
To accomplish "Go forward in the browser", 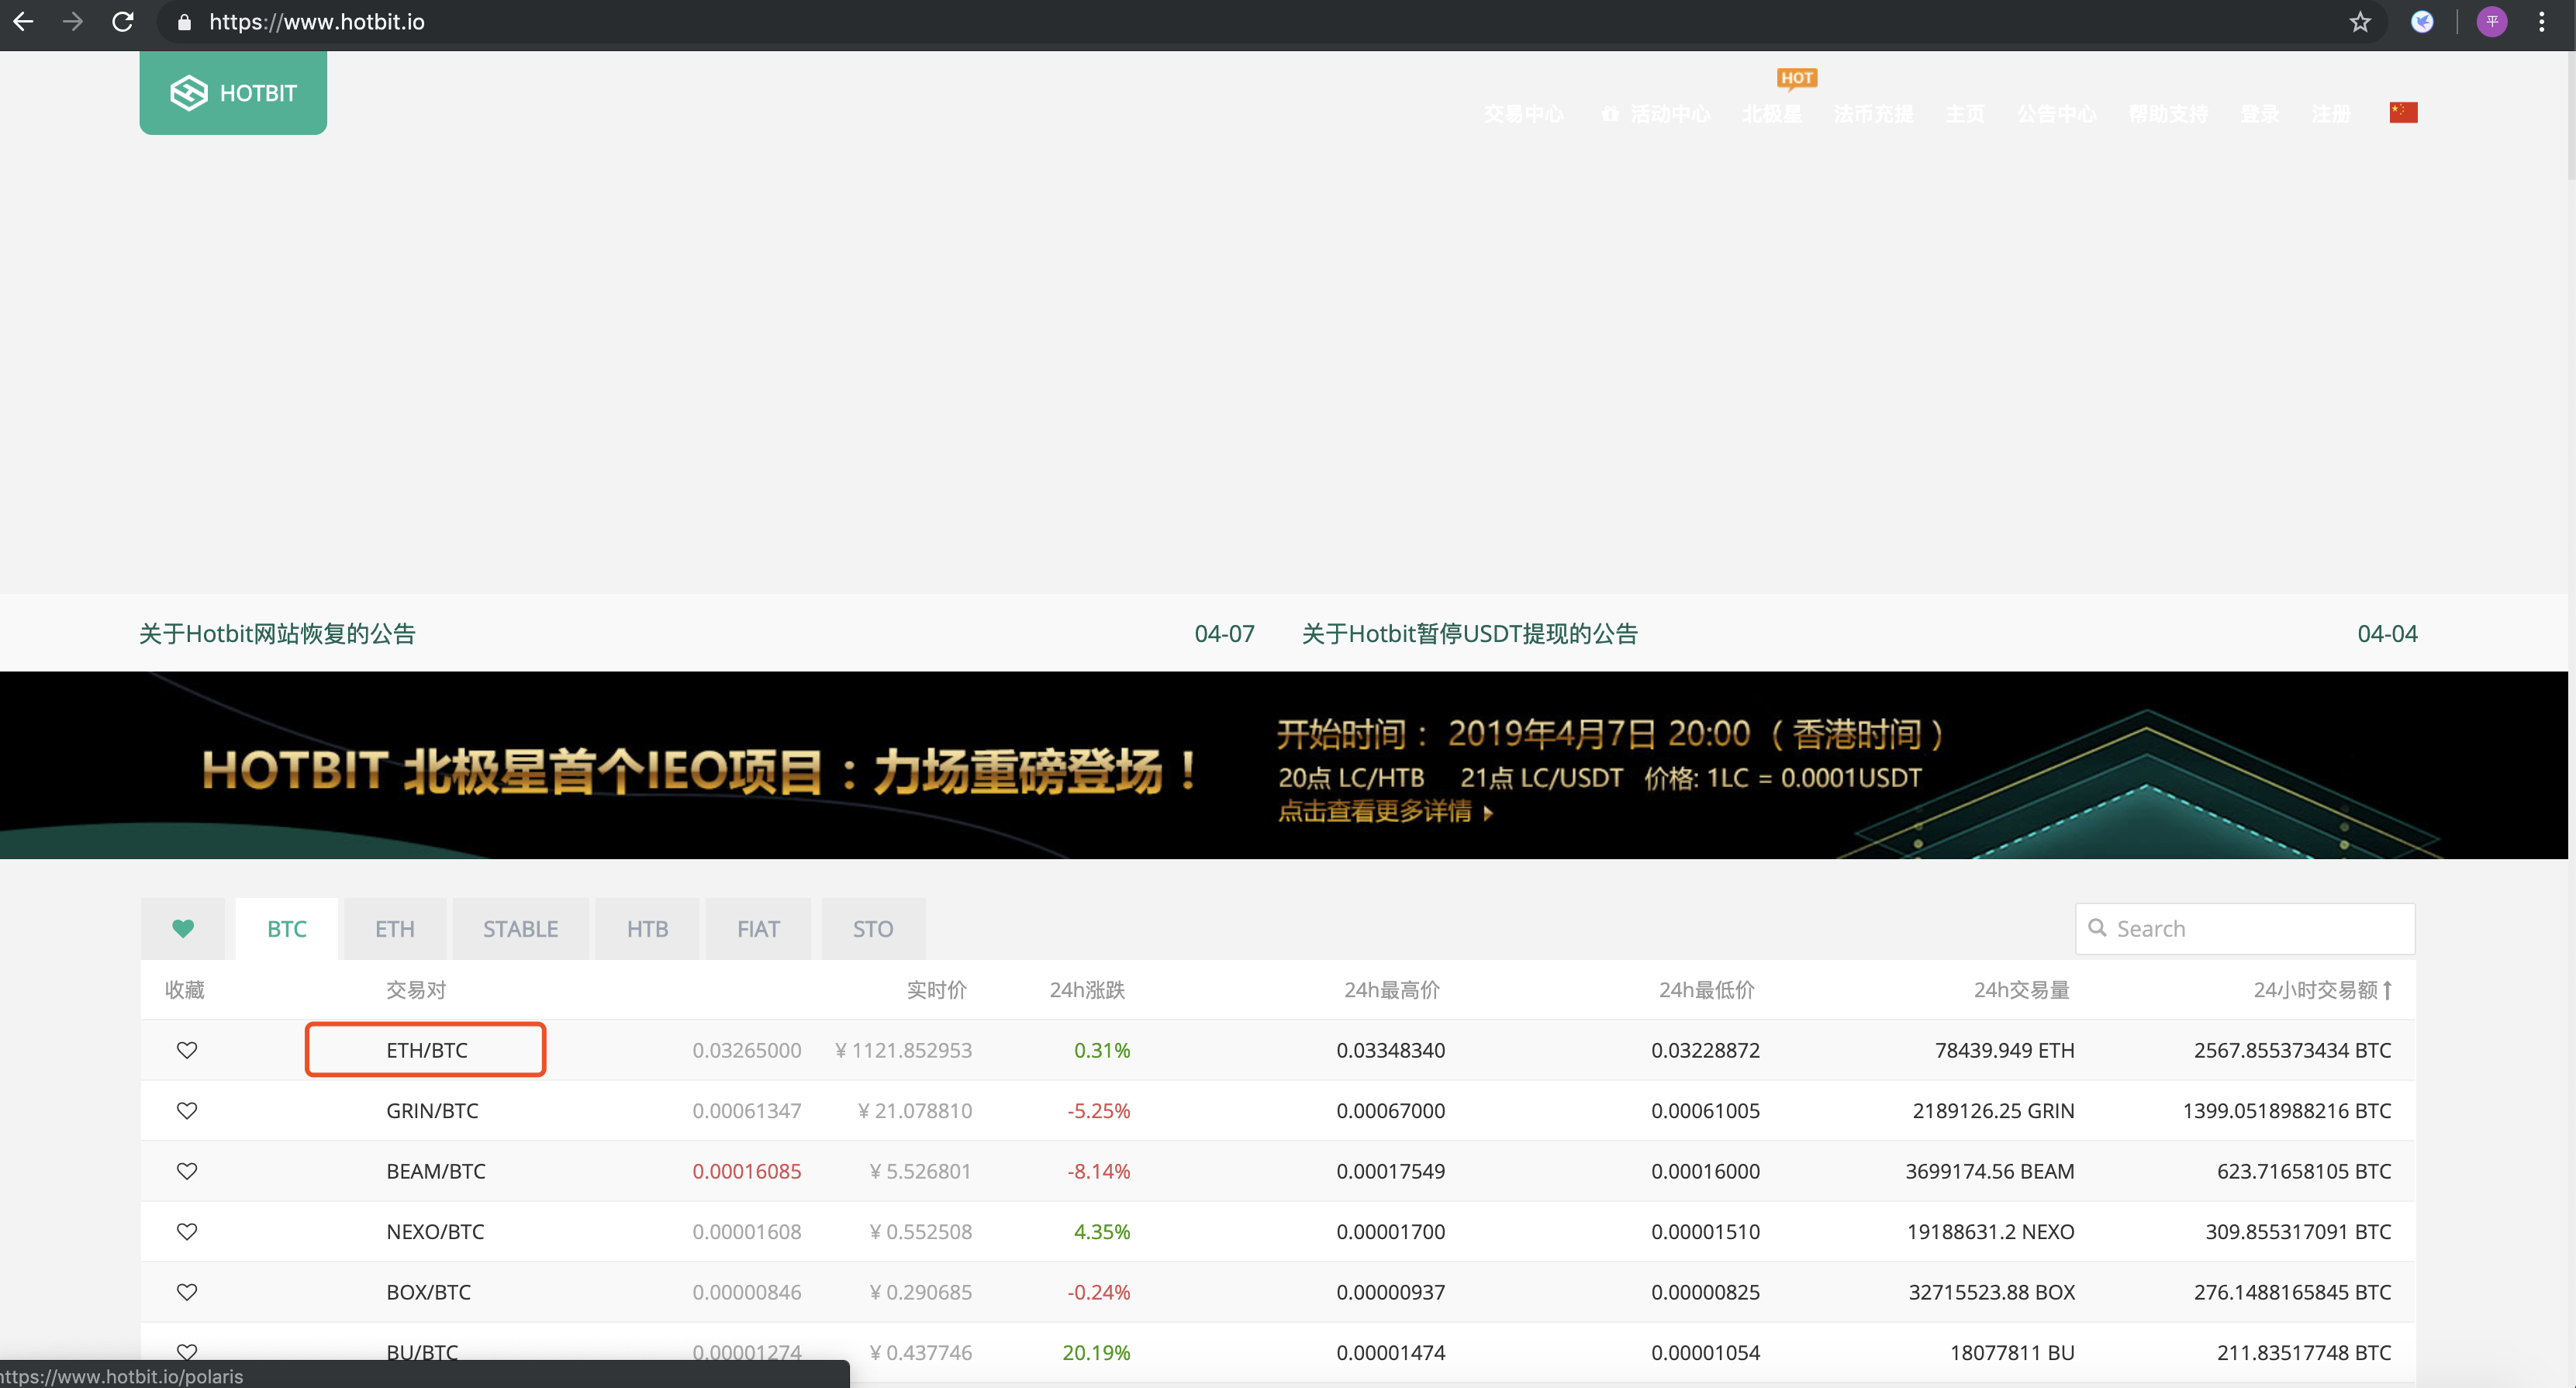I will [73, 22].
